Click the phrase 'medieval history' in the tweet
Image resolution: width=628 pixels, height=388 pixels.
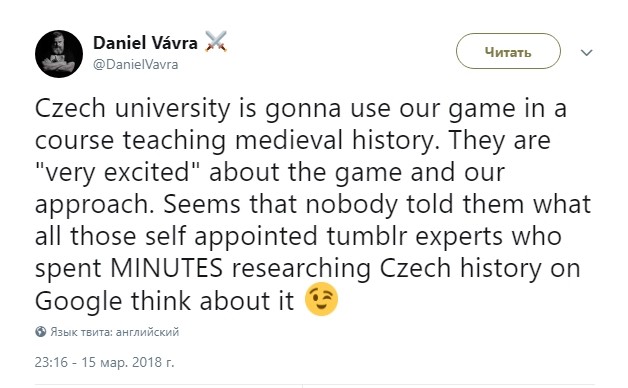337,140
